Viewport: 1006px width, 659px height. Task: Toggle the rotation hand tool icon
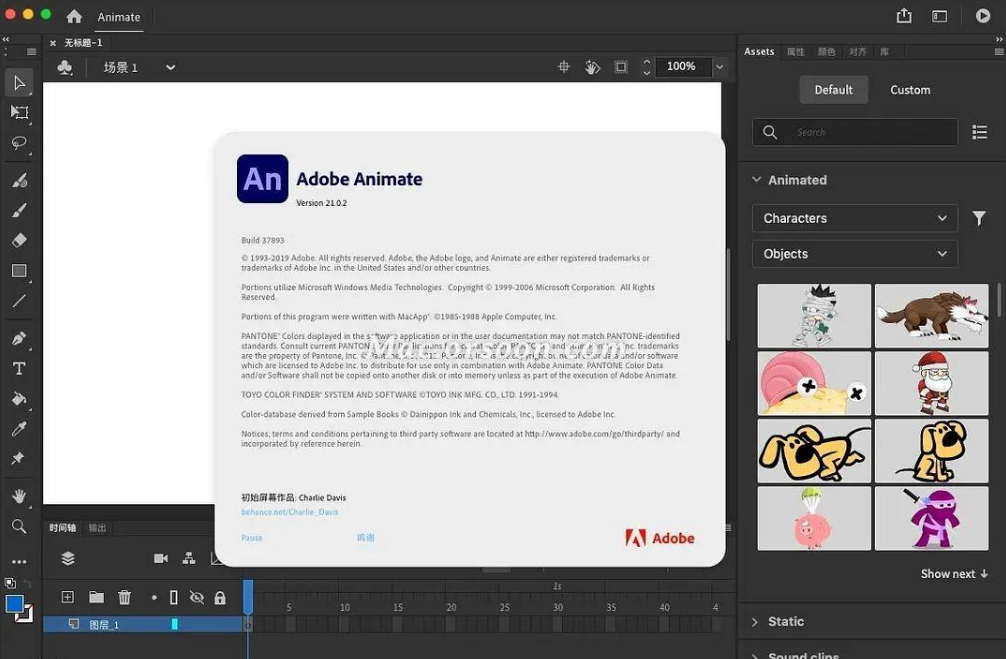pyautogui.click(x=592, y=67)
